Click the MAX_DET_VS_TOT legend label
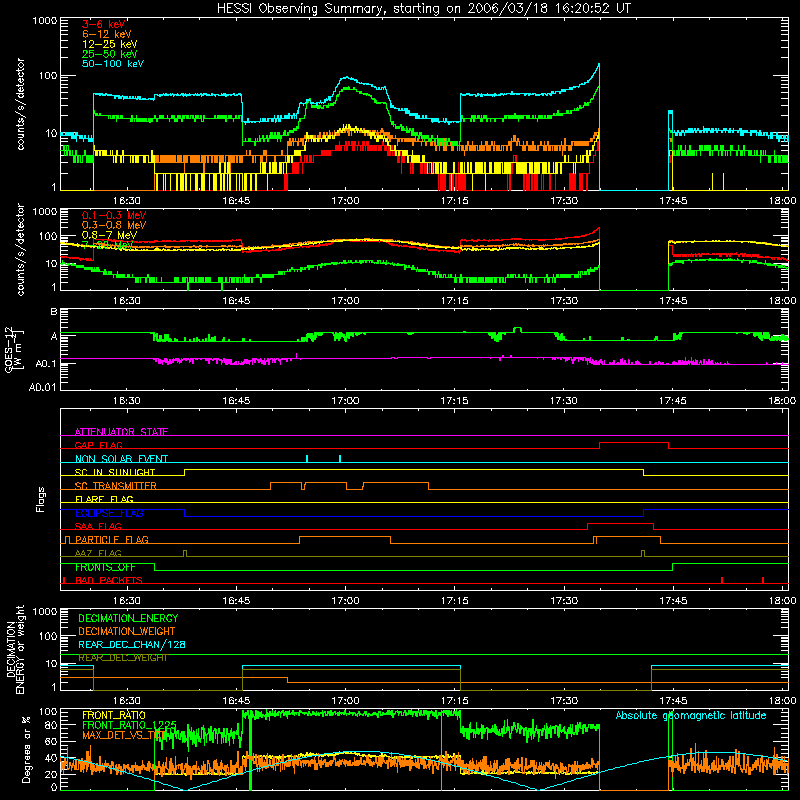The height and width of the screenshot is (800, 800). coord(123,735)
